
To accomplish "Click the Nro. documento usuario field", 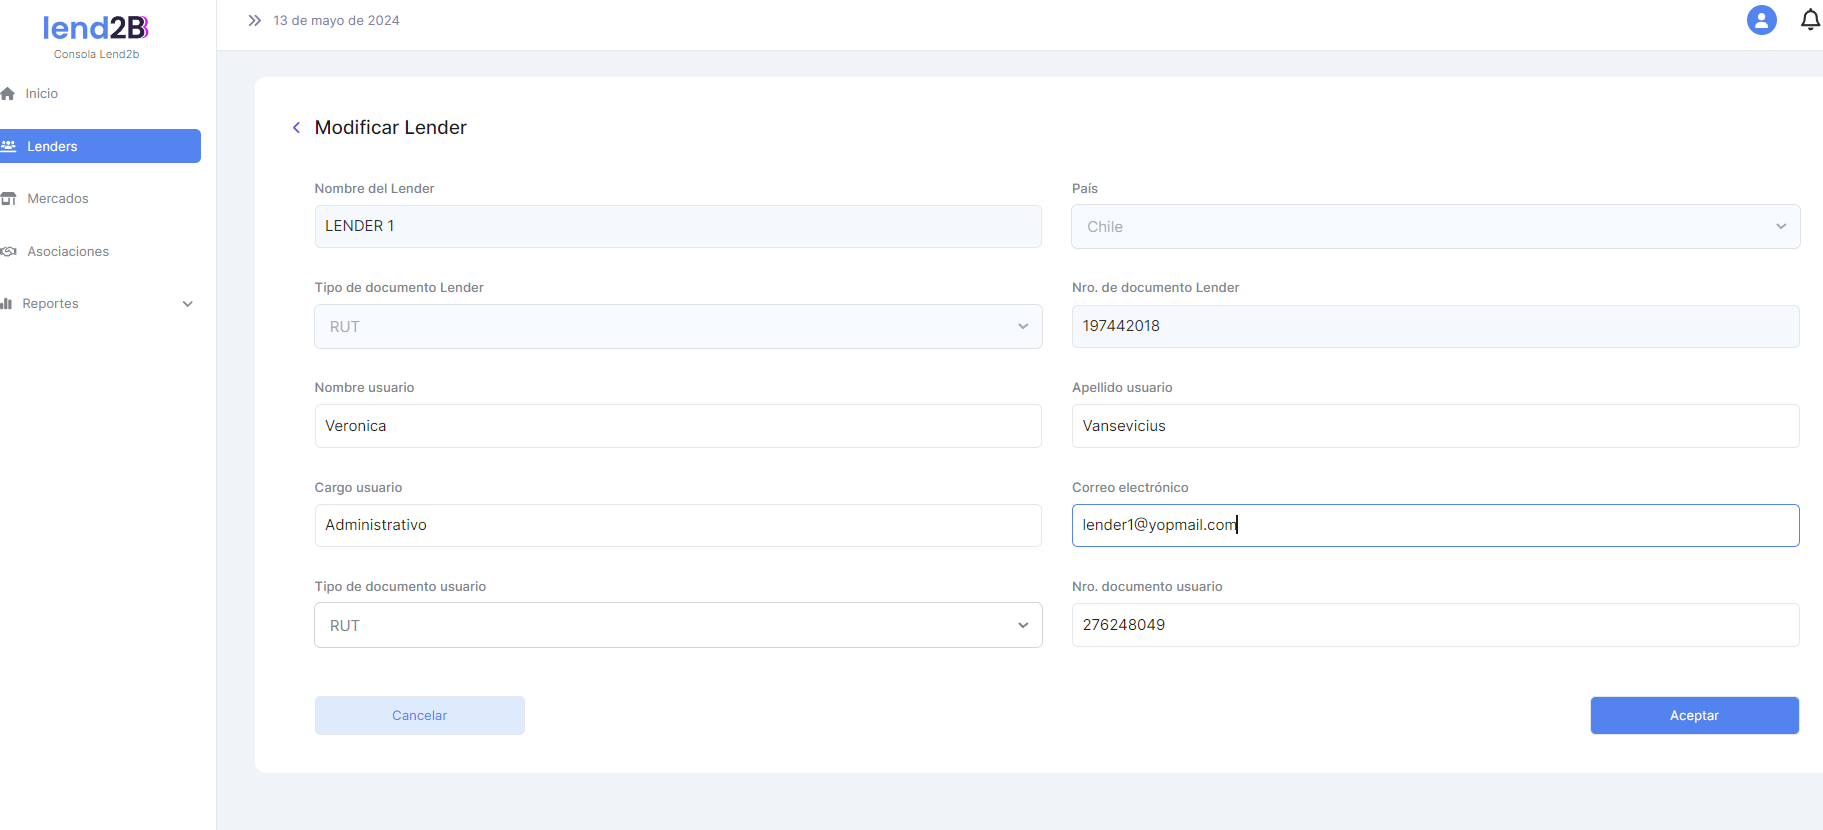I will tap(1435, 625).
